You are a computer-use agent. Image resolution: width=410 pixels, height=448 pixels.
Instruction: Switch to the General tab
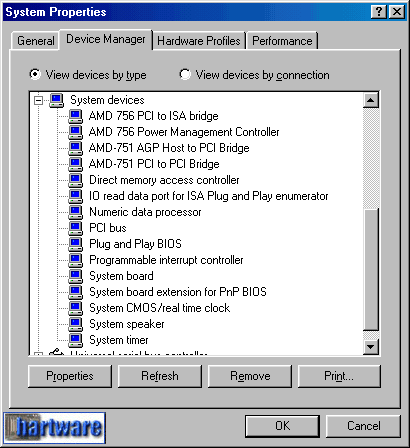(36, 41)
